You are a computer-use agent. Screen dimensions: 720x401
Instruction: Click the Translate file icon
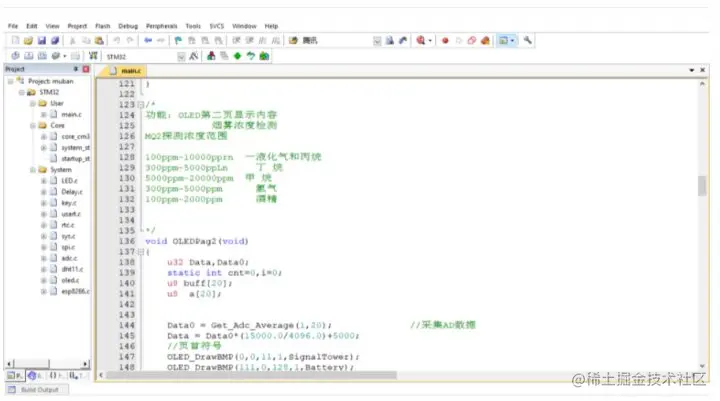15,56
